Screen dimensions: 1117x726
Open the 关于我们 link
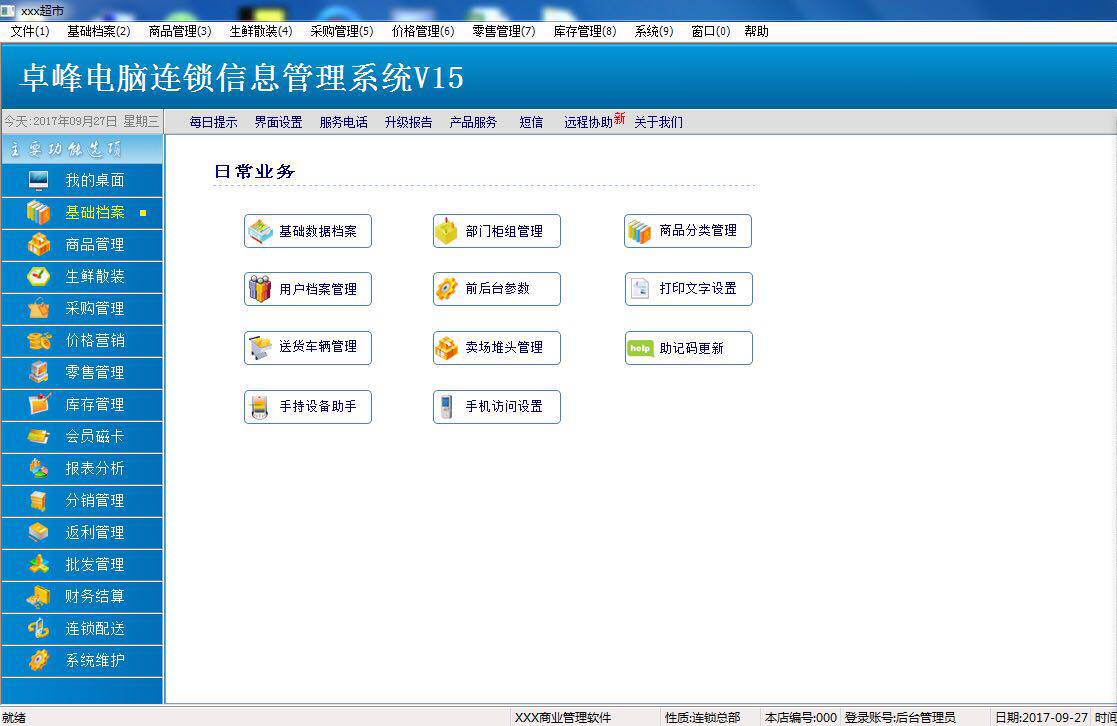click(x=658, y=122)
